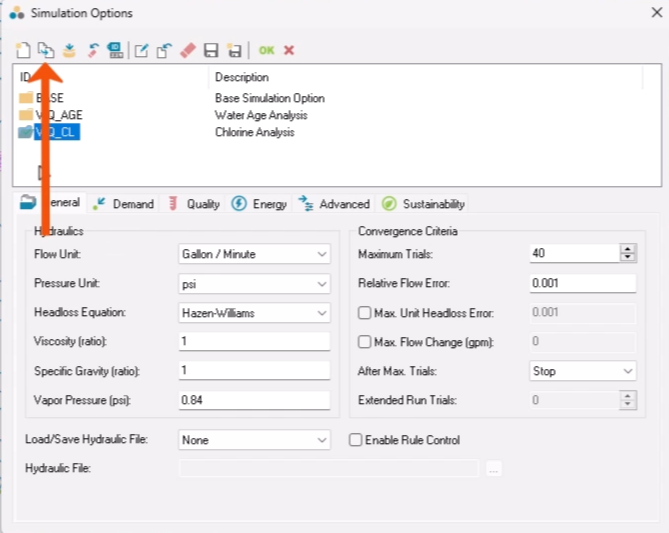Viewport: 669px width, 533px height.
Task: Open the Quality tab
Action: coord(194,204)
